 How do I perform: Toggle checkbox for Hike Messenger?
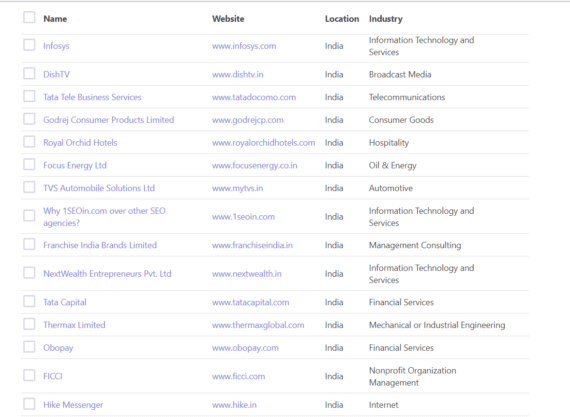29,404
